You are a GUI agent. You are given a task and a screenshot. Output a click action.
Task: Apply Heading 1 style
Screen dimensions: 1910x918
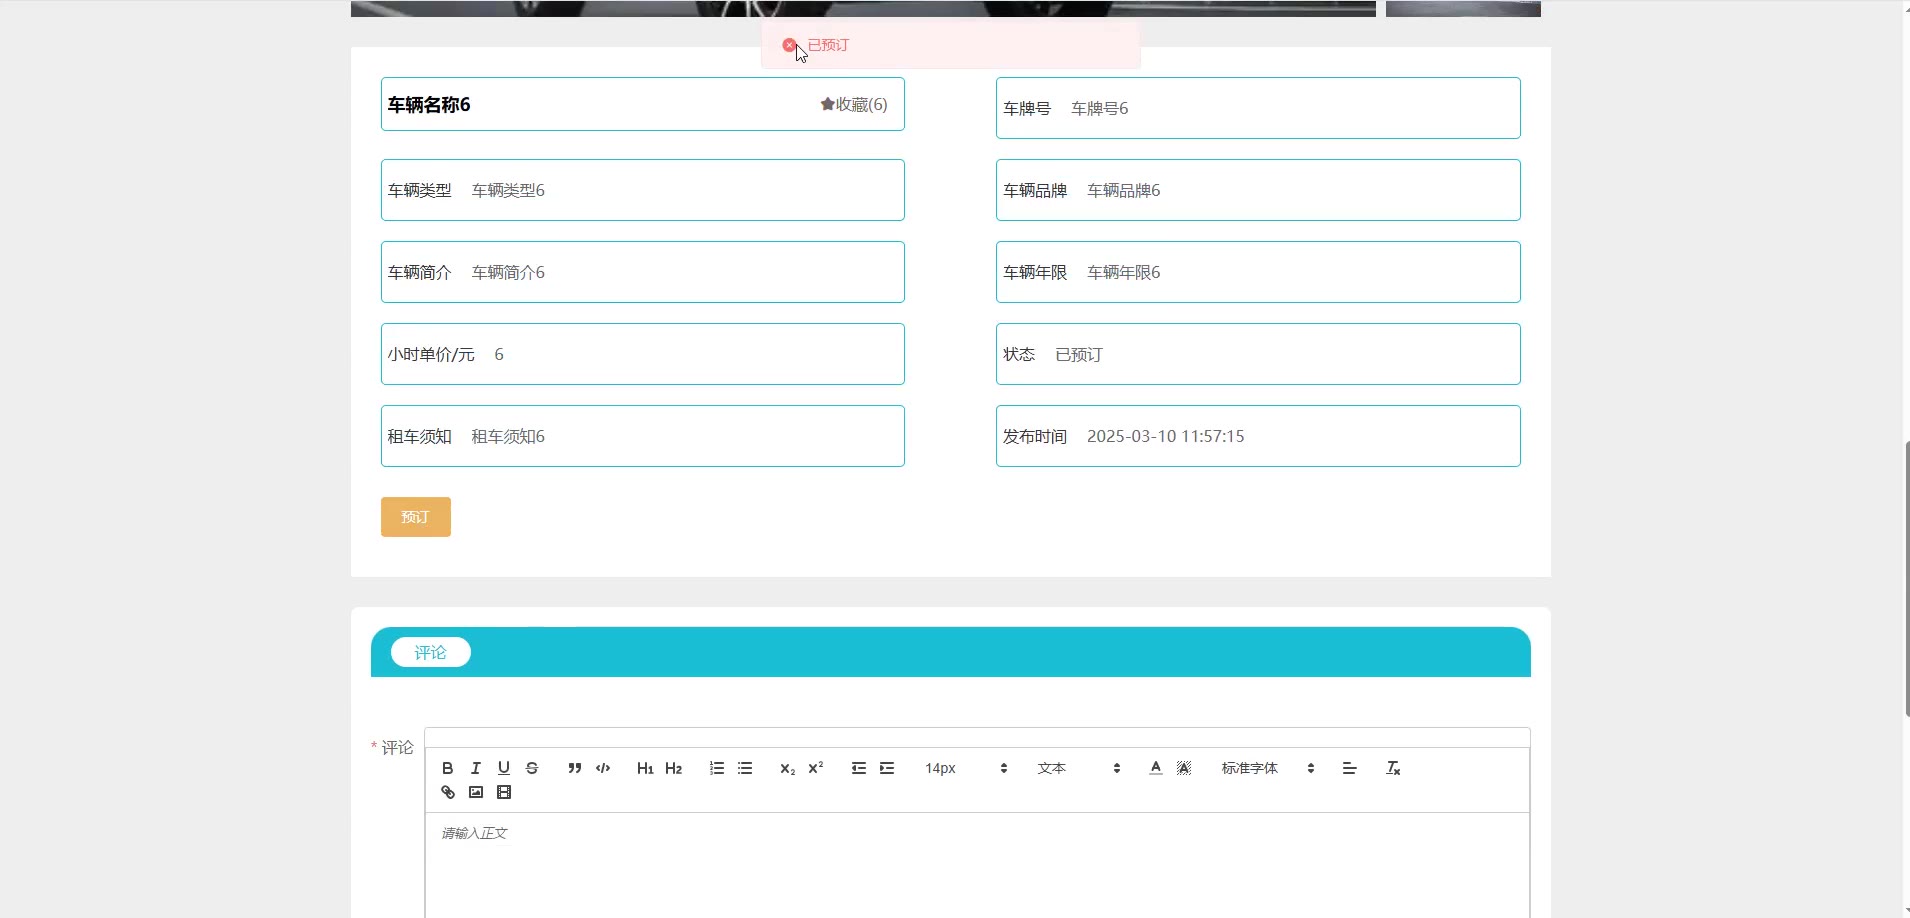(645, 768)
